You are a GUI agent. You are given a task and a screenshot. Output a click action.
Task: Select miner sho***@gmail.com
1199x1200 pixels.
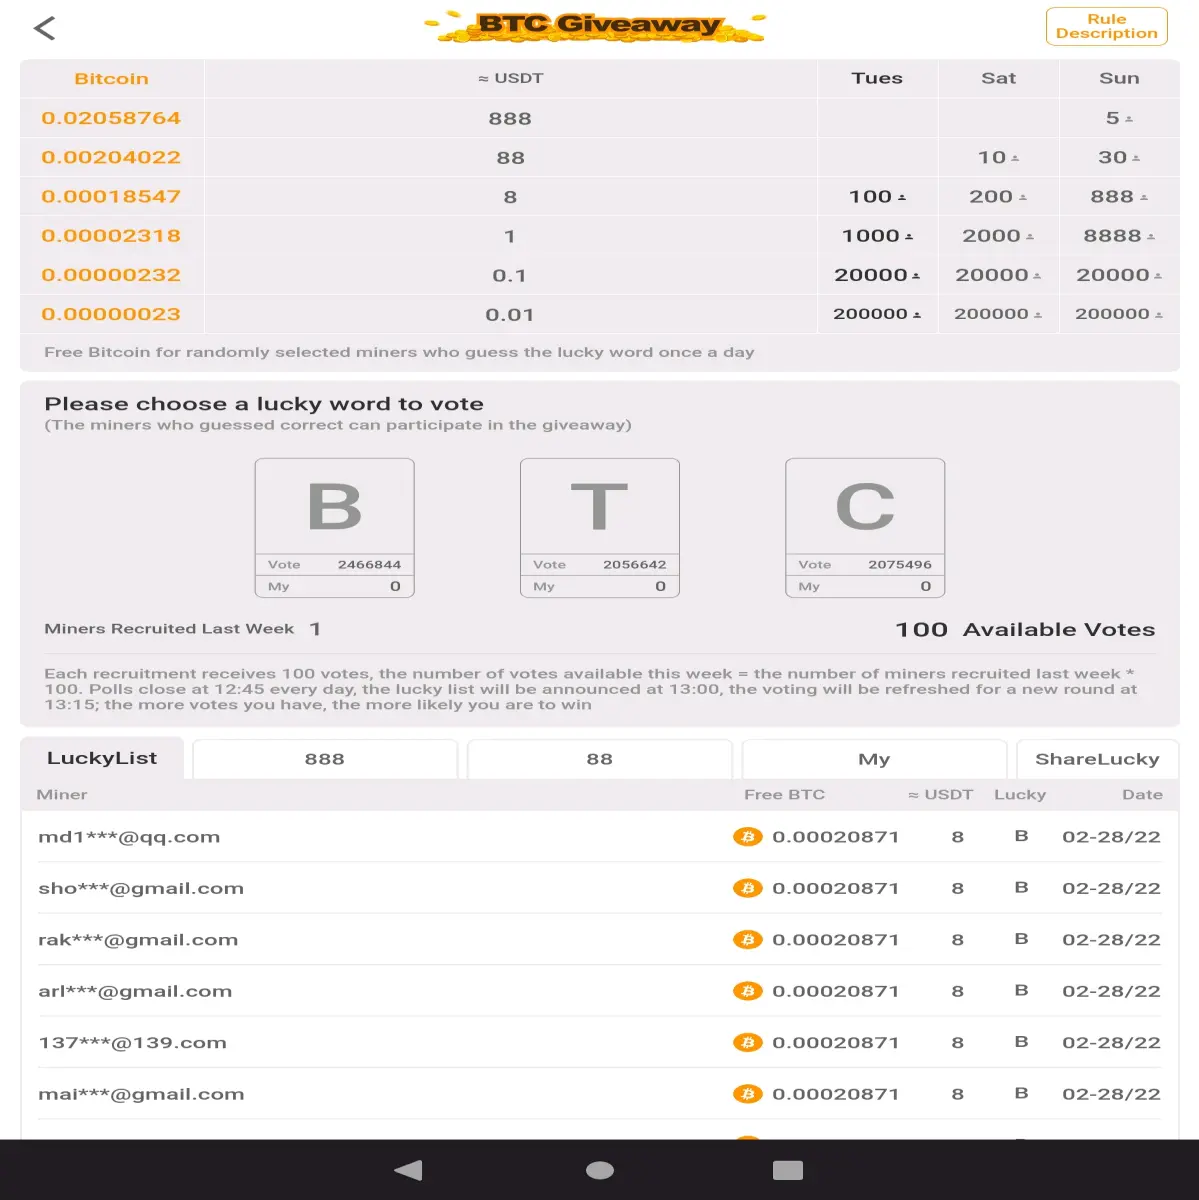(x=141, y=888)
